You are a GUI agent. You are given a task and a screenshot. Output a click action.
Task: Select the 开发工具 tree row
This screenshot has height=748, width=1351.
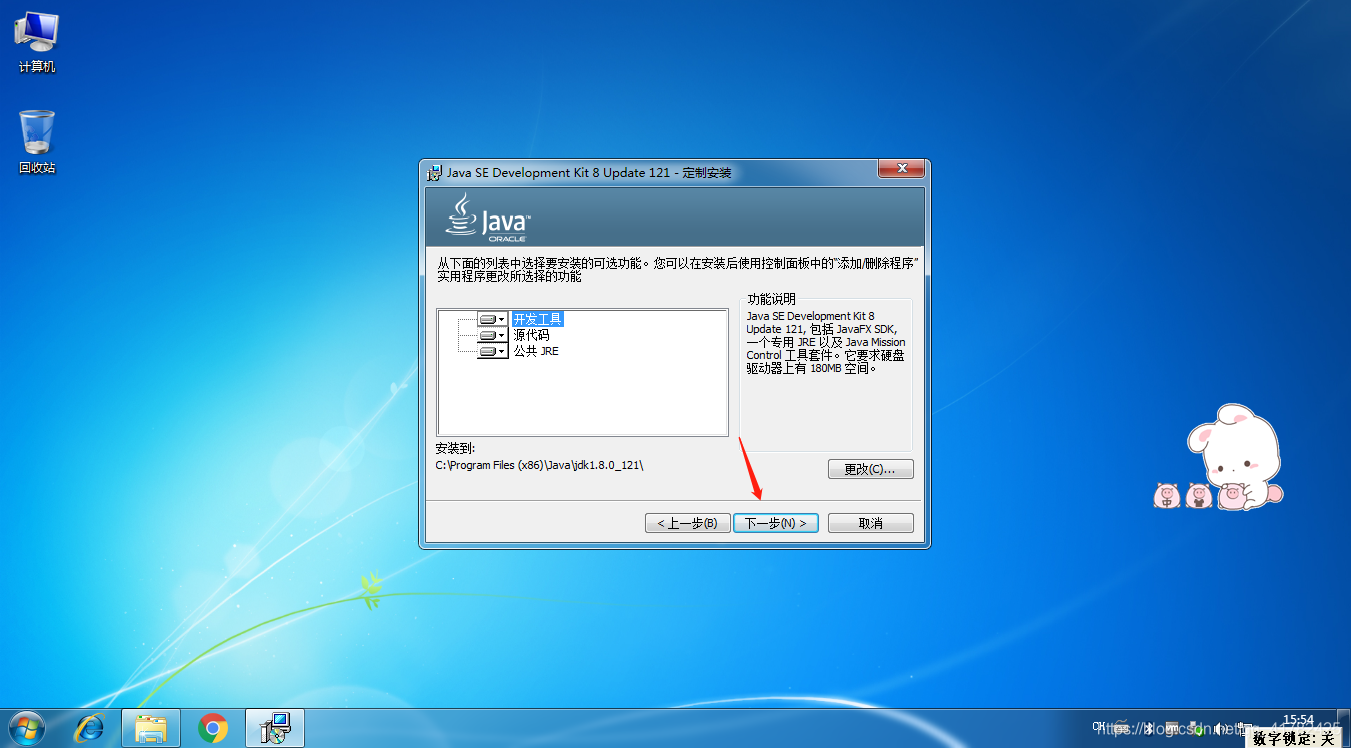[538, 319]
